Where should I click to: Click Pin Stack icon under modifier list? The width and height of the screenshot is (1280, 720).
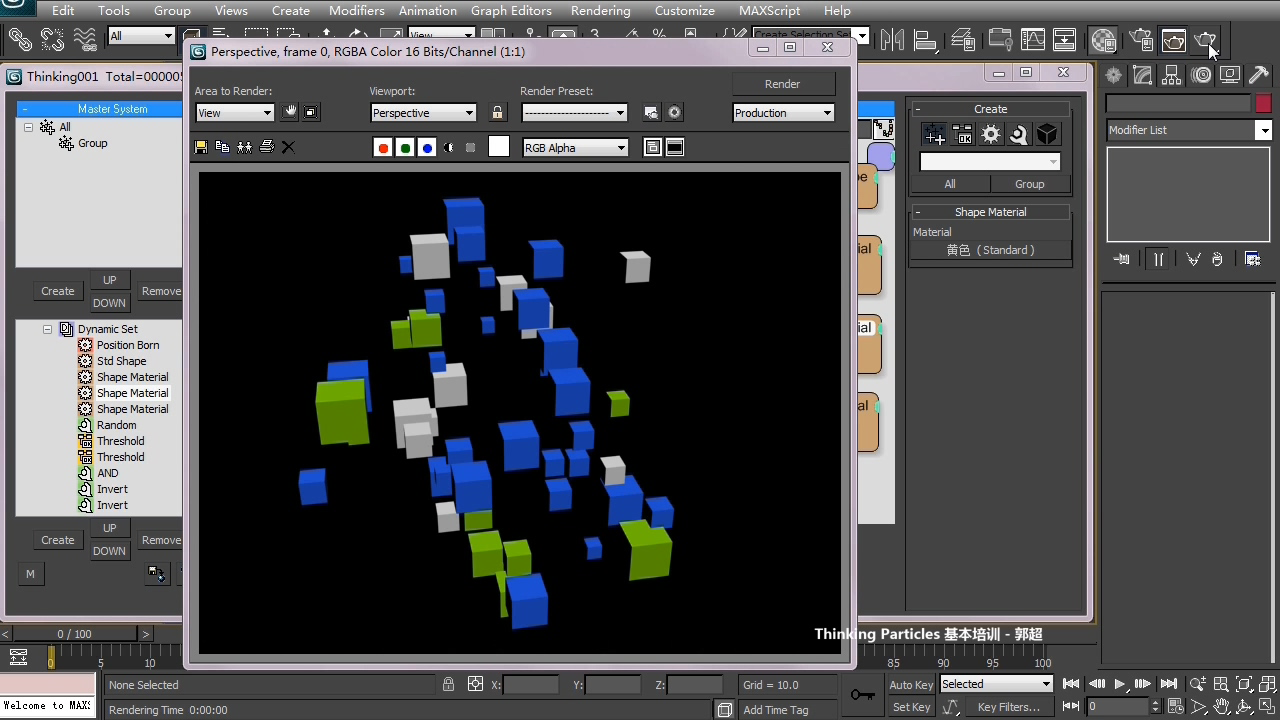[x=1122, y=259]
